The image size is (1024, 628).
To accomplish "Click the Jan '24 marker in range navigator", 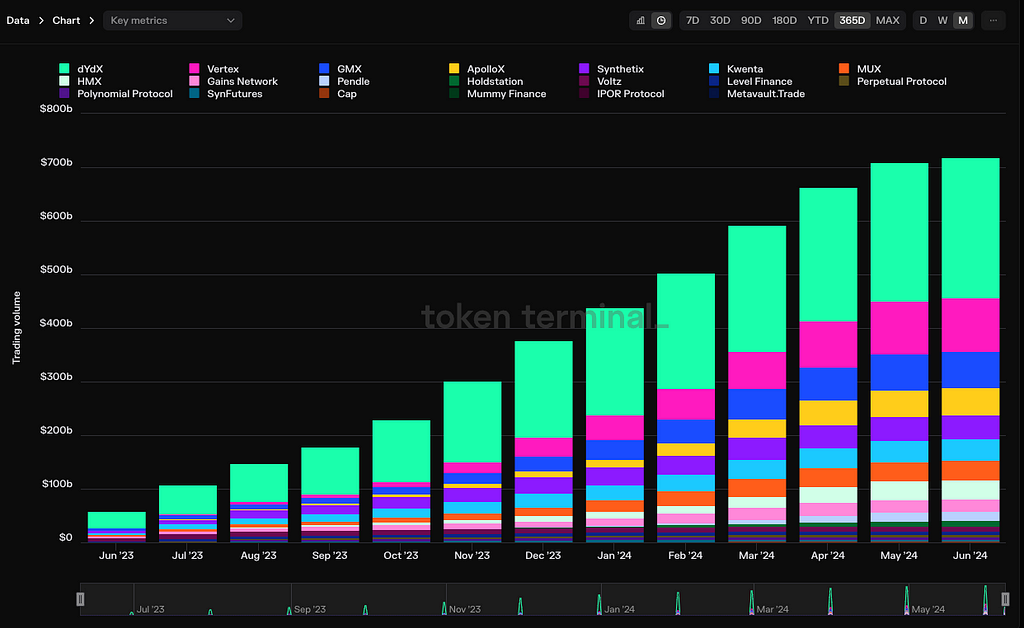I will 619,609.
